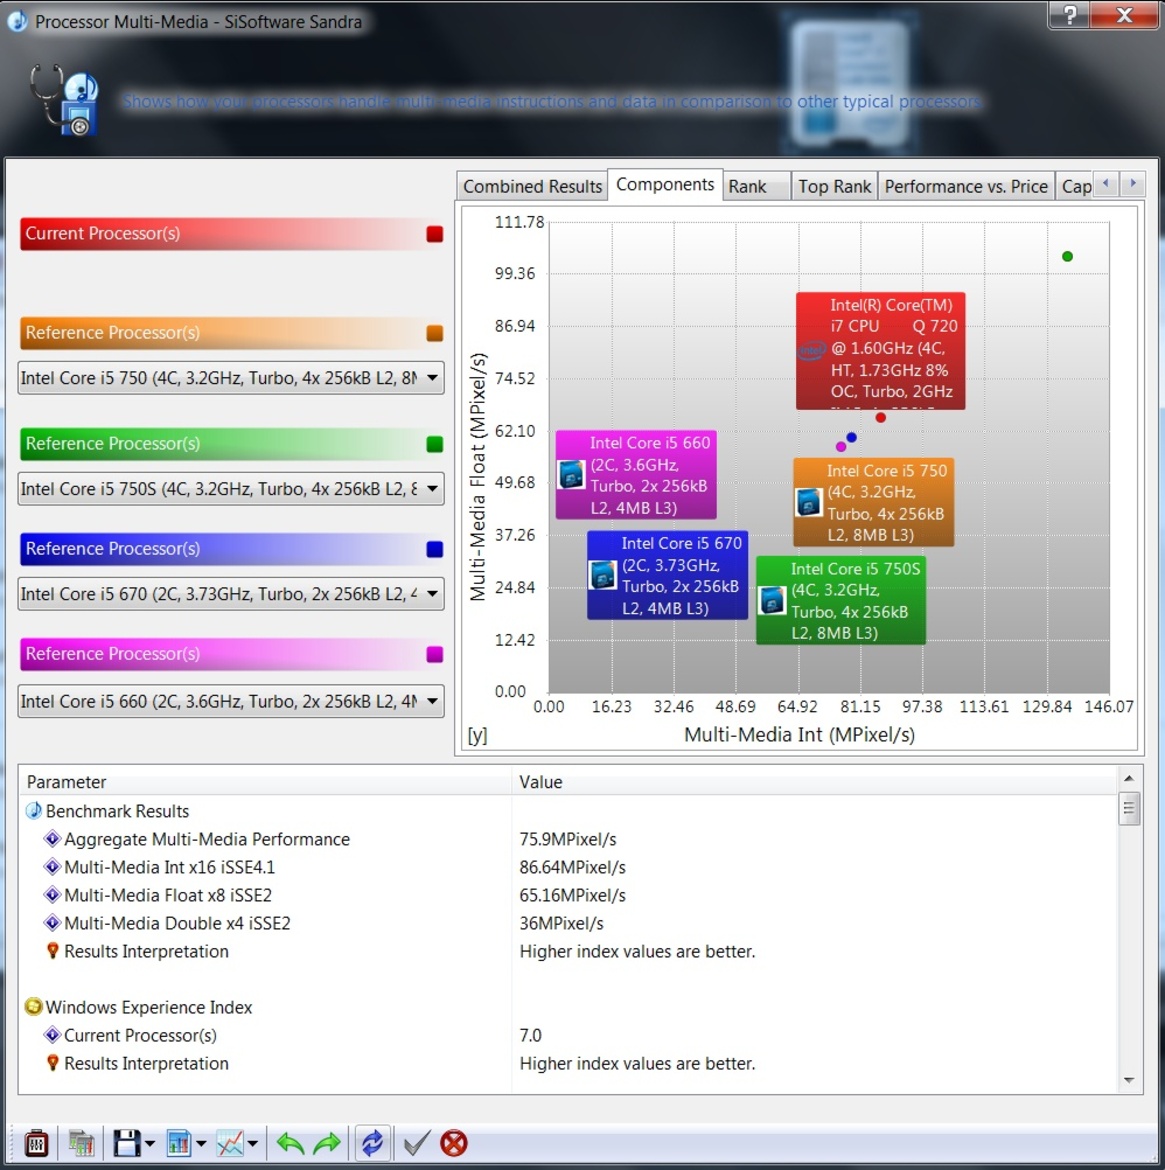Open the line graph view icon
The width and height of the screenshot is (1165, 1170).
pyautogui.click(x=230, y=1142)
